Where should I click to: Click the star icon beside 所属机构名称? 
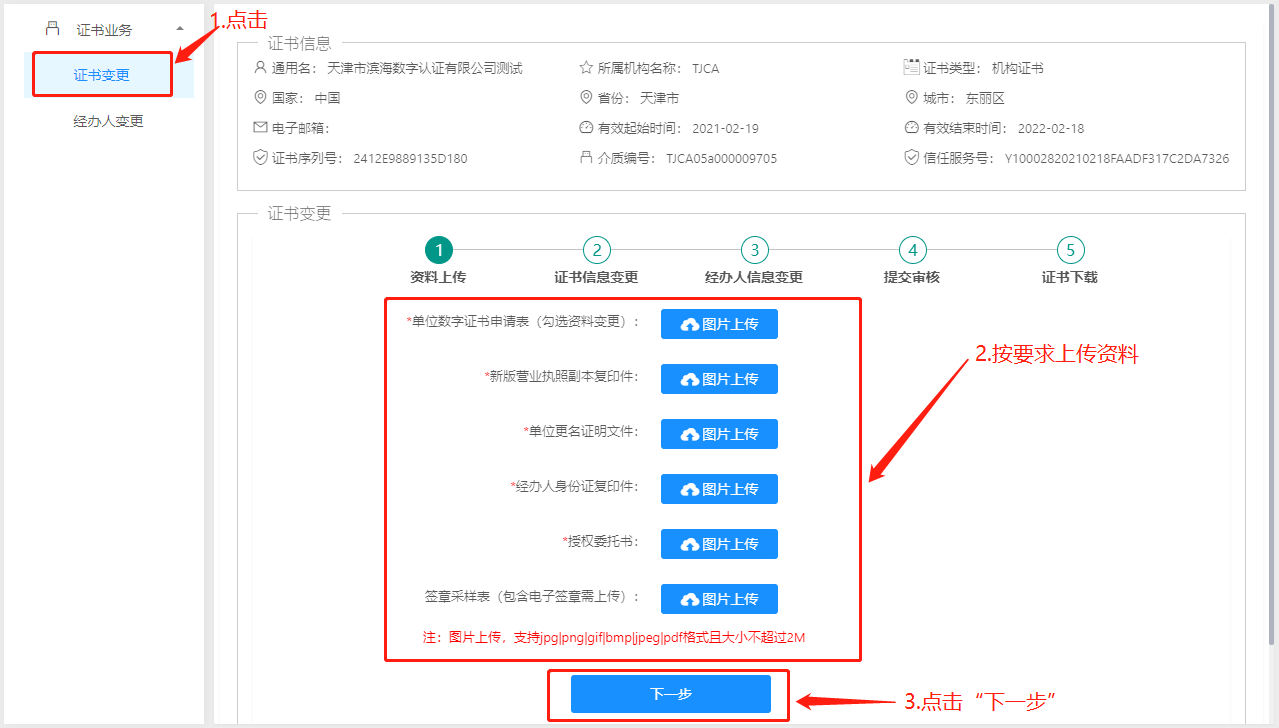(x=586, y=68)
